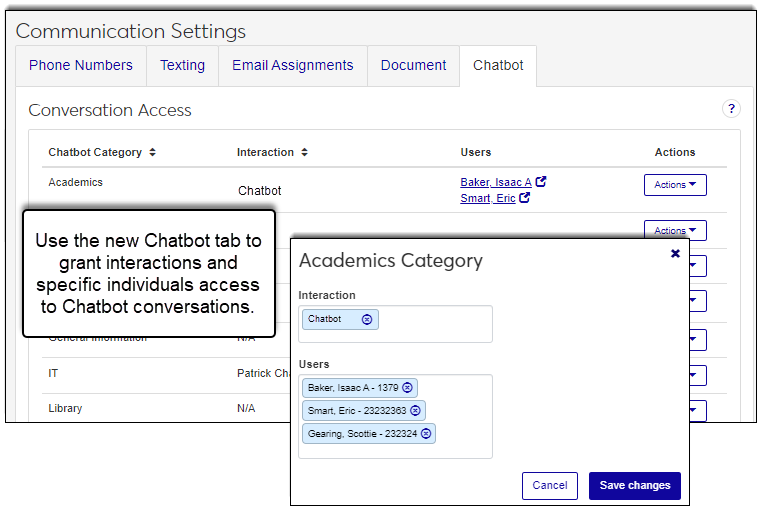
Task: Open the help question mark icon
Action: 731,109
